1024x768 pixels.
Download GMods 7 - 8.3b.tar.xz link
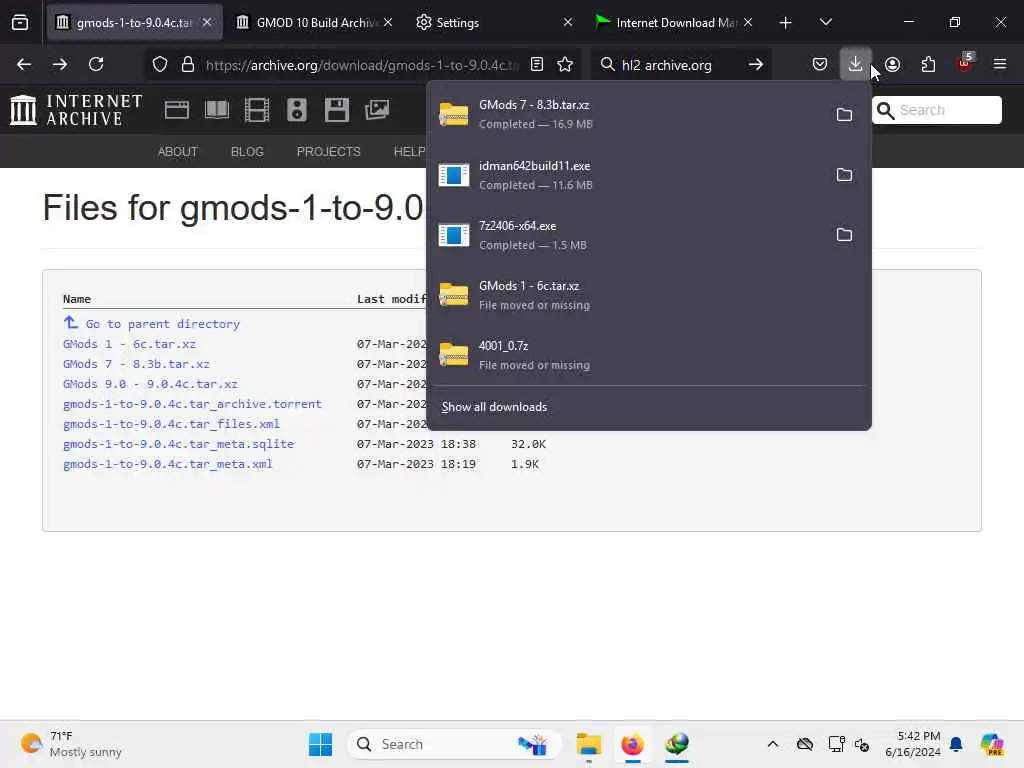pyautogui.click(x=136, y=364)
